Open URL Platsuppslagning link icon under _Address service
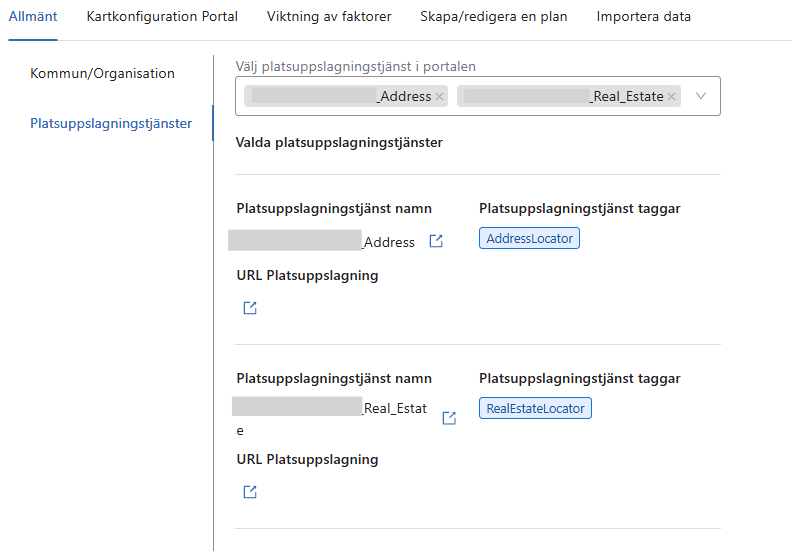 [x=250, y=308]
